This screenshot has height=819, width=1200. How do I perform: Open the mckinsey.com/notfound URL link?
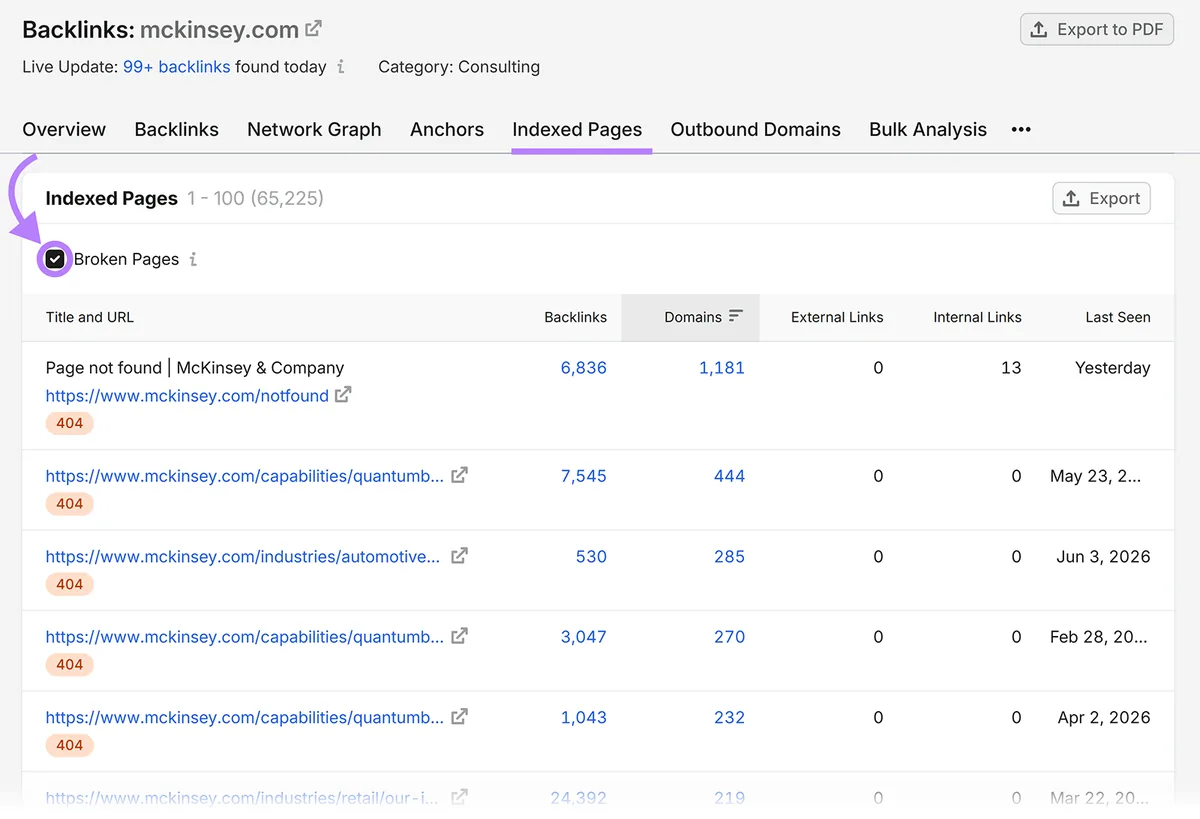[x=187, y=395]
